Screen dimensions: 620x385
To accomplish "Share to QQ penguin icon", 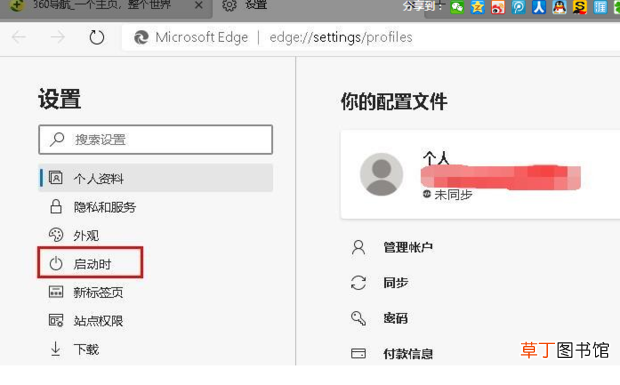I will (559, 7).
